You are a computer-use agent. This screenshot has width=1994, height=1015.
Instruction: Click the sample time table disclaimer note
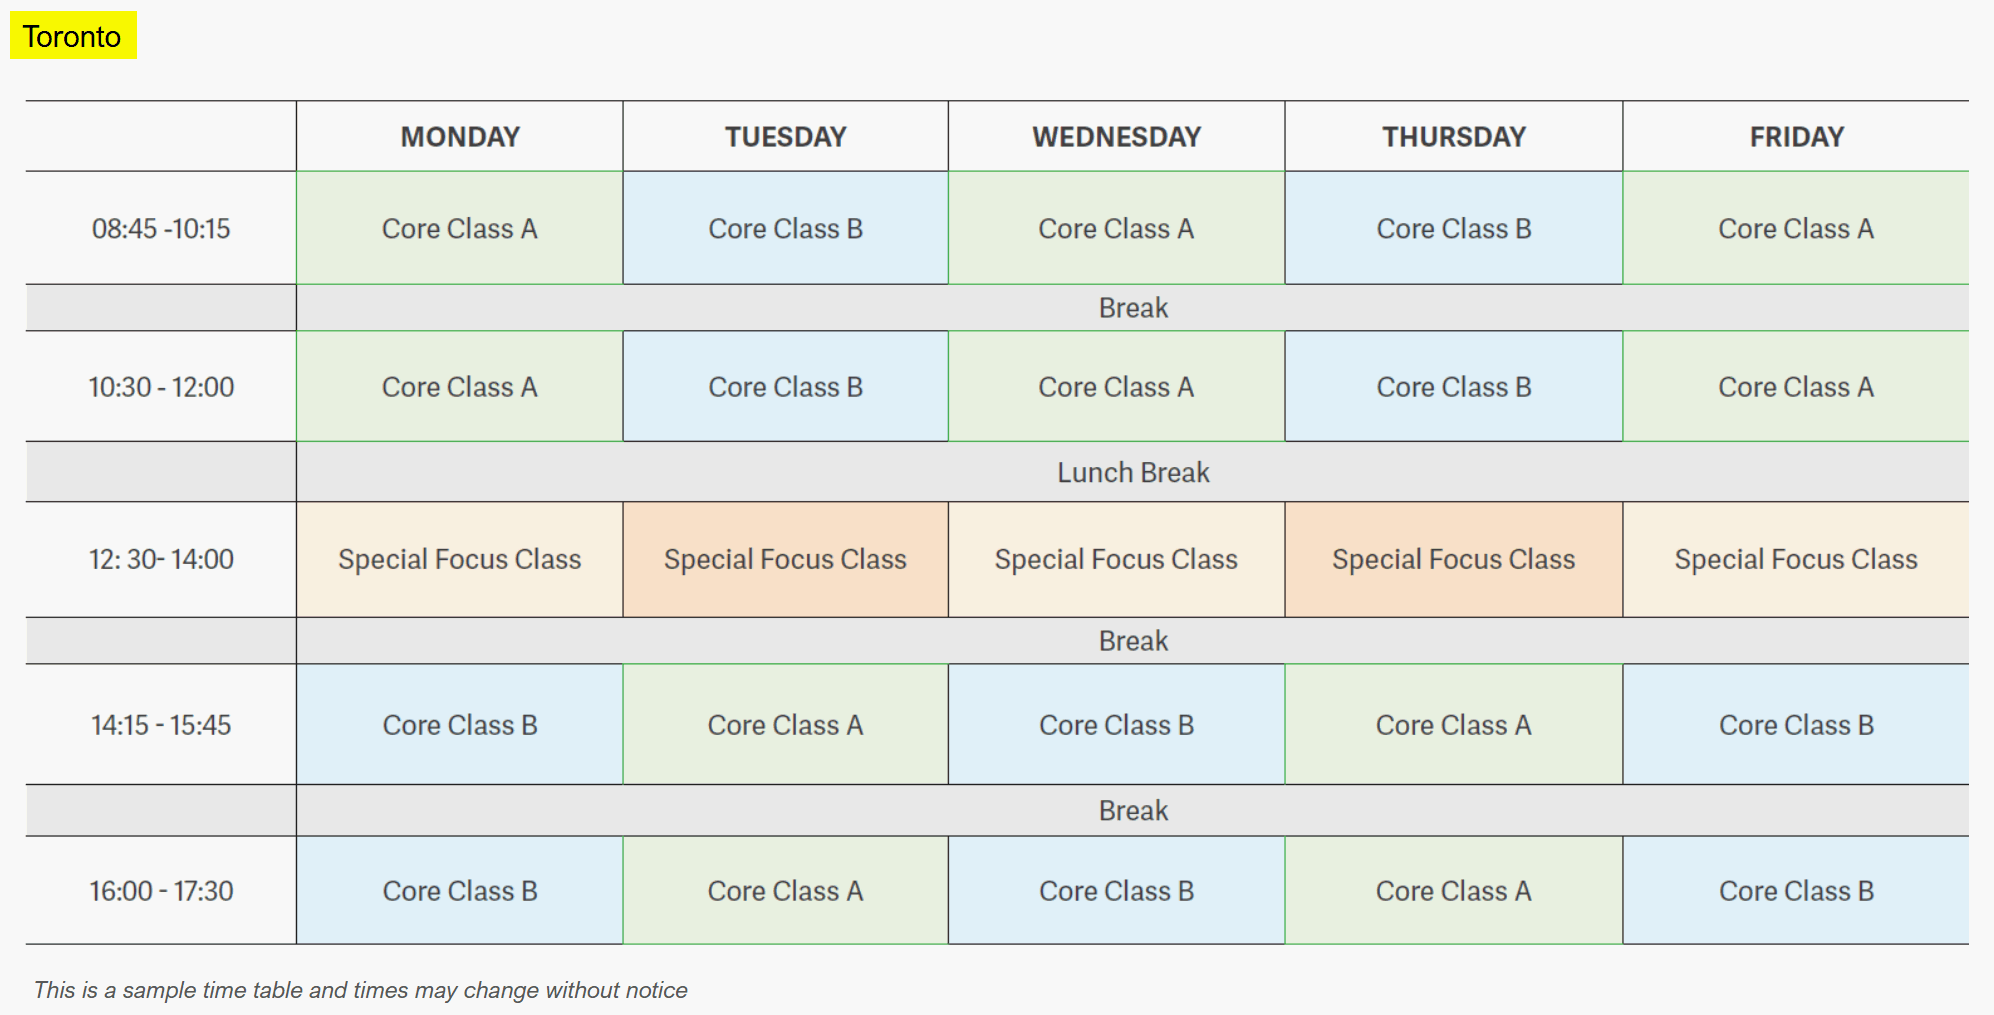[x=361, y=990]
